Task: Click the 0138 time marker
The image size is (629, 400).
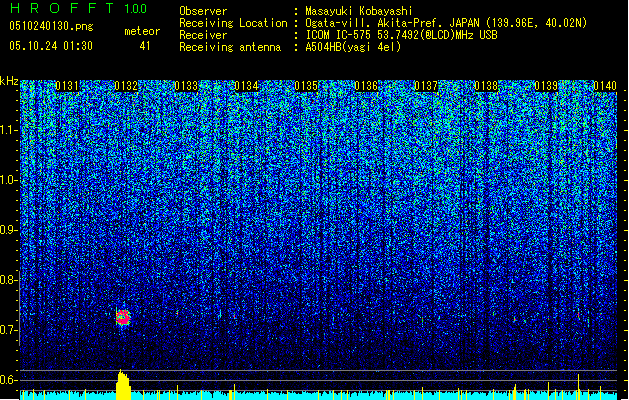Action: tap(486, 86)
